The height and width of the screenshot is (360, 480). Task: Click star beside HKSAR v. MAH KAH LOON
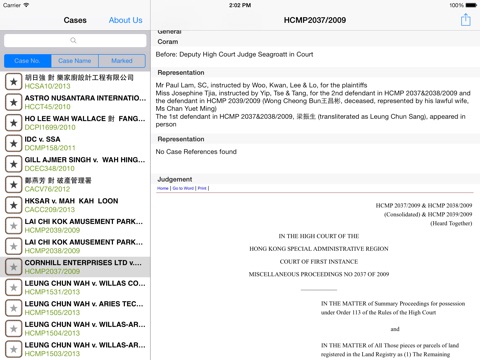(x=14, y=205)
